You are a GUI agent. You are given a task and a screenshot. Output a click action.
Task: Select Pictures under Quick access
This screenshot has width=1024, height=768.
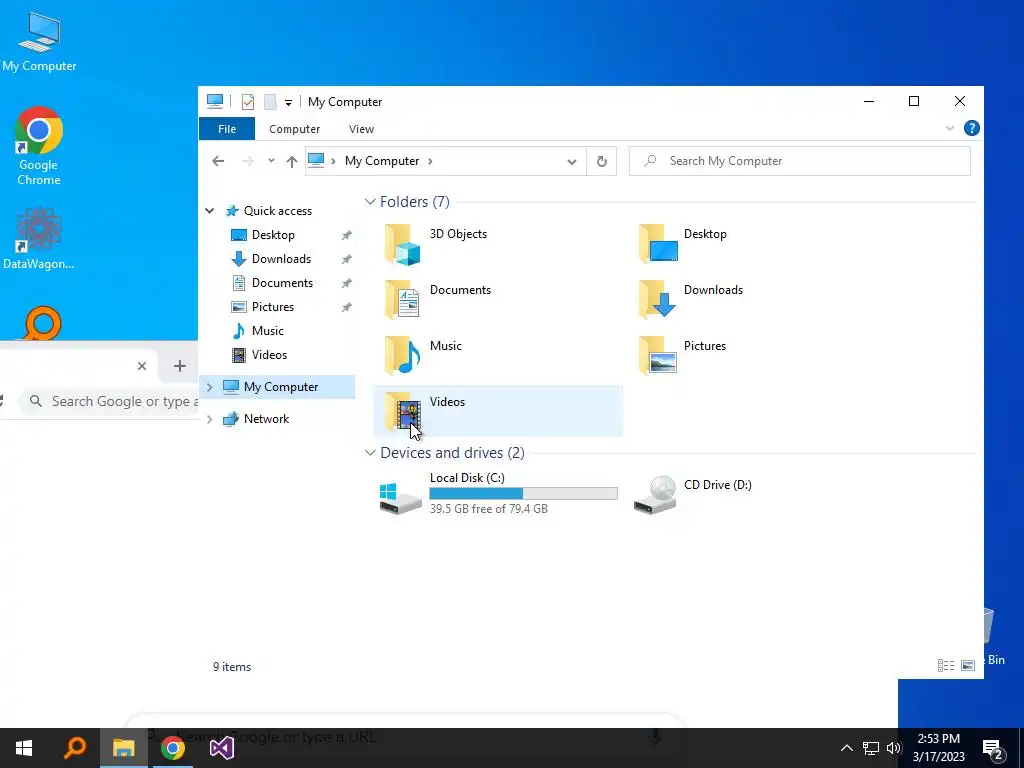pyautogui.click(x=272, y=307)
